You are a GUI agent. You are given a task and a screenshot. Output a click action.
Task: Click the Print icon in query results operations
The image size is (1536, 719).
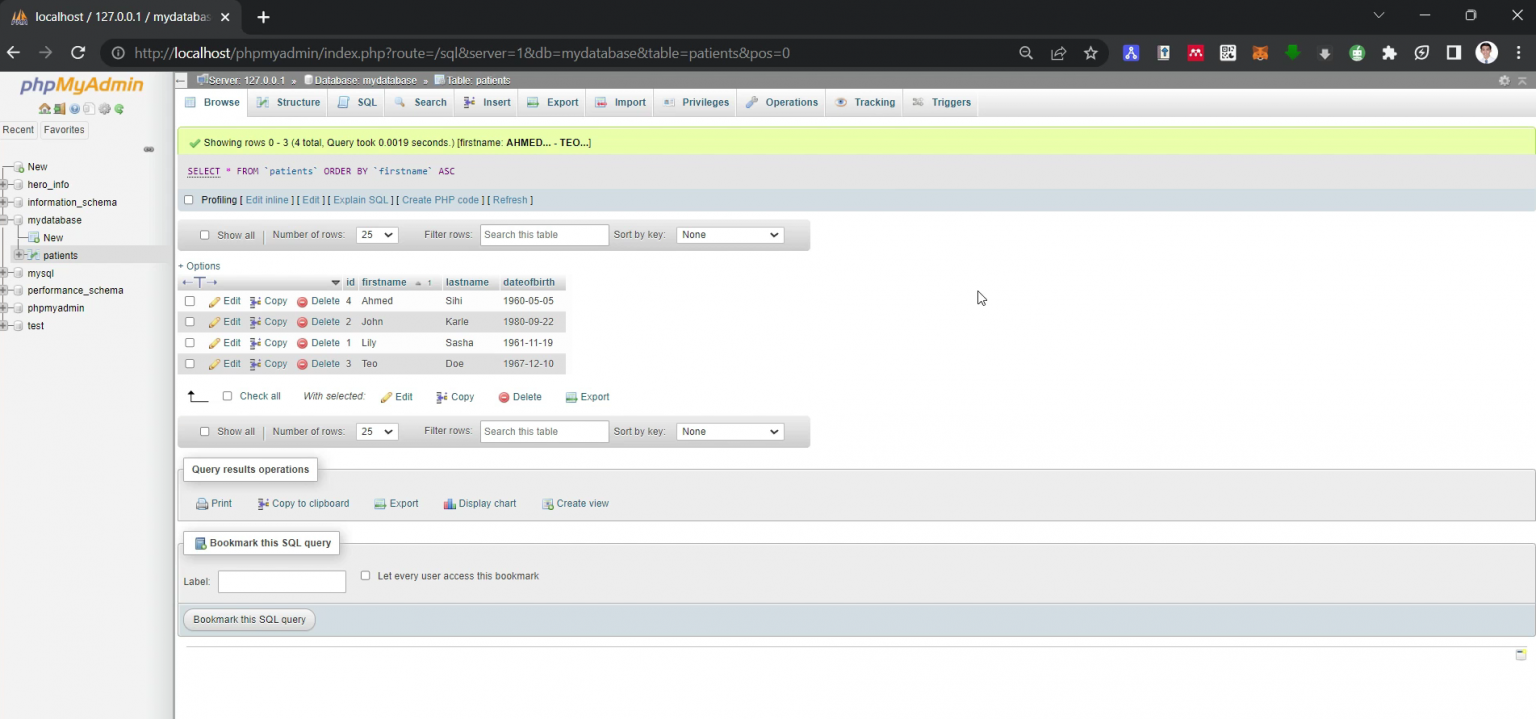coord(202,504)
